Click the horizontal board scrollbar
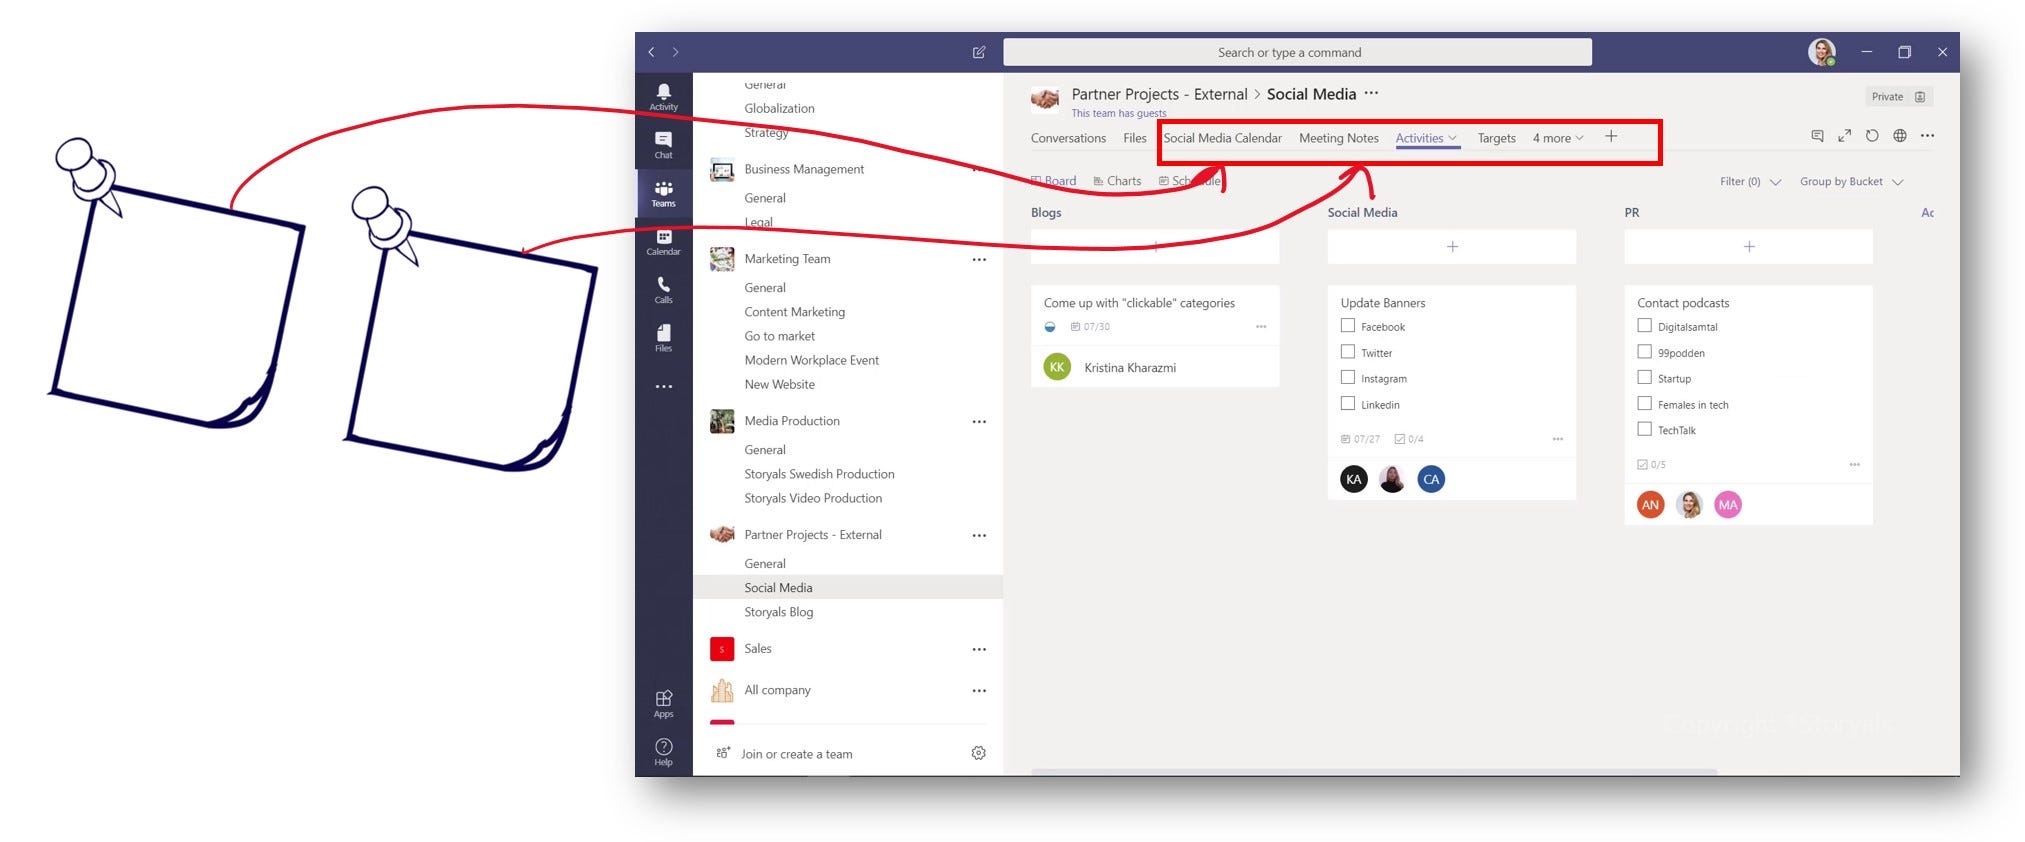 click(1373, 772)
